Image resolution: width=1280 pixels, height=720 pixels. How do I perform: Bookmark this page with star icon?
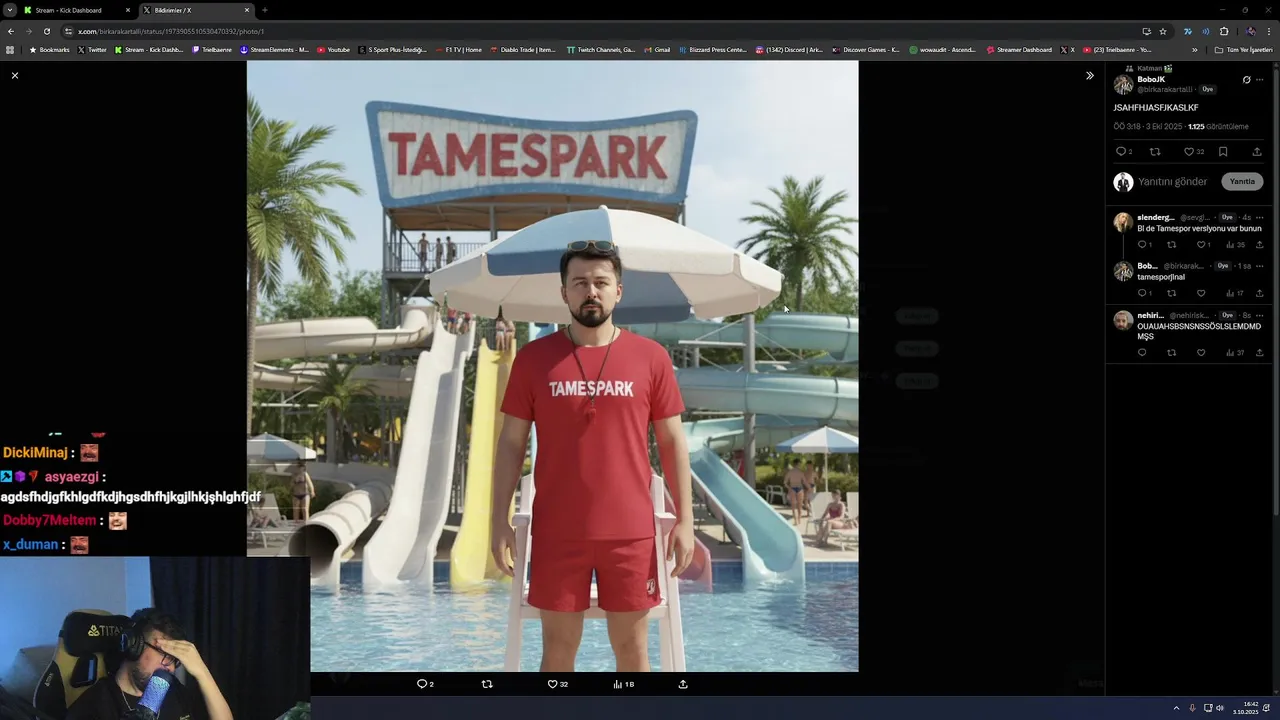point(1163,31)
